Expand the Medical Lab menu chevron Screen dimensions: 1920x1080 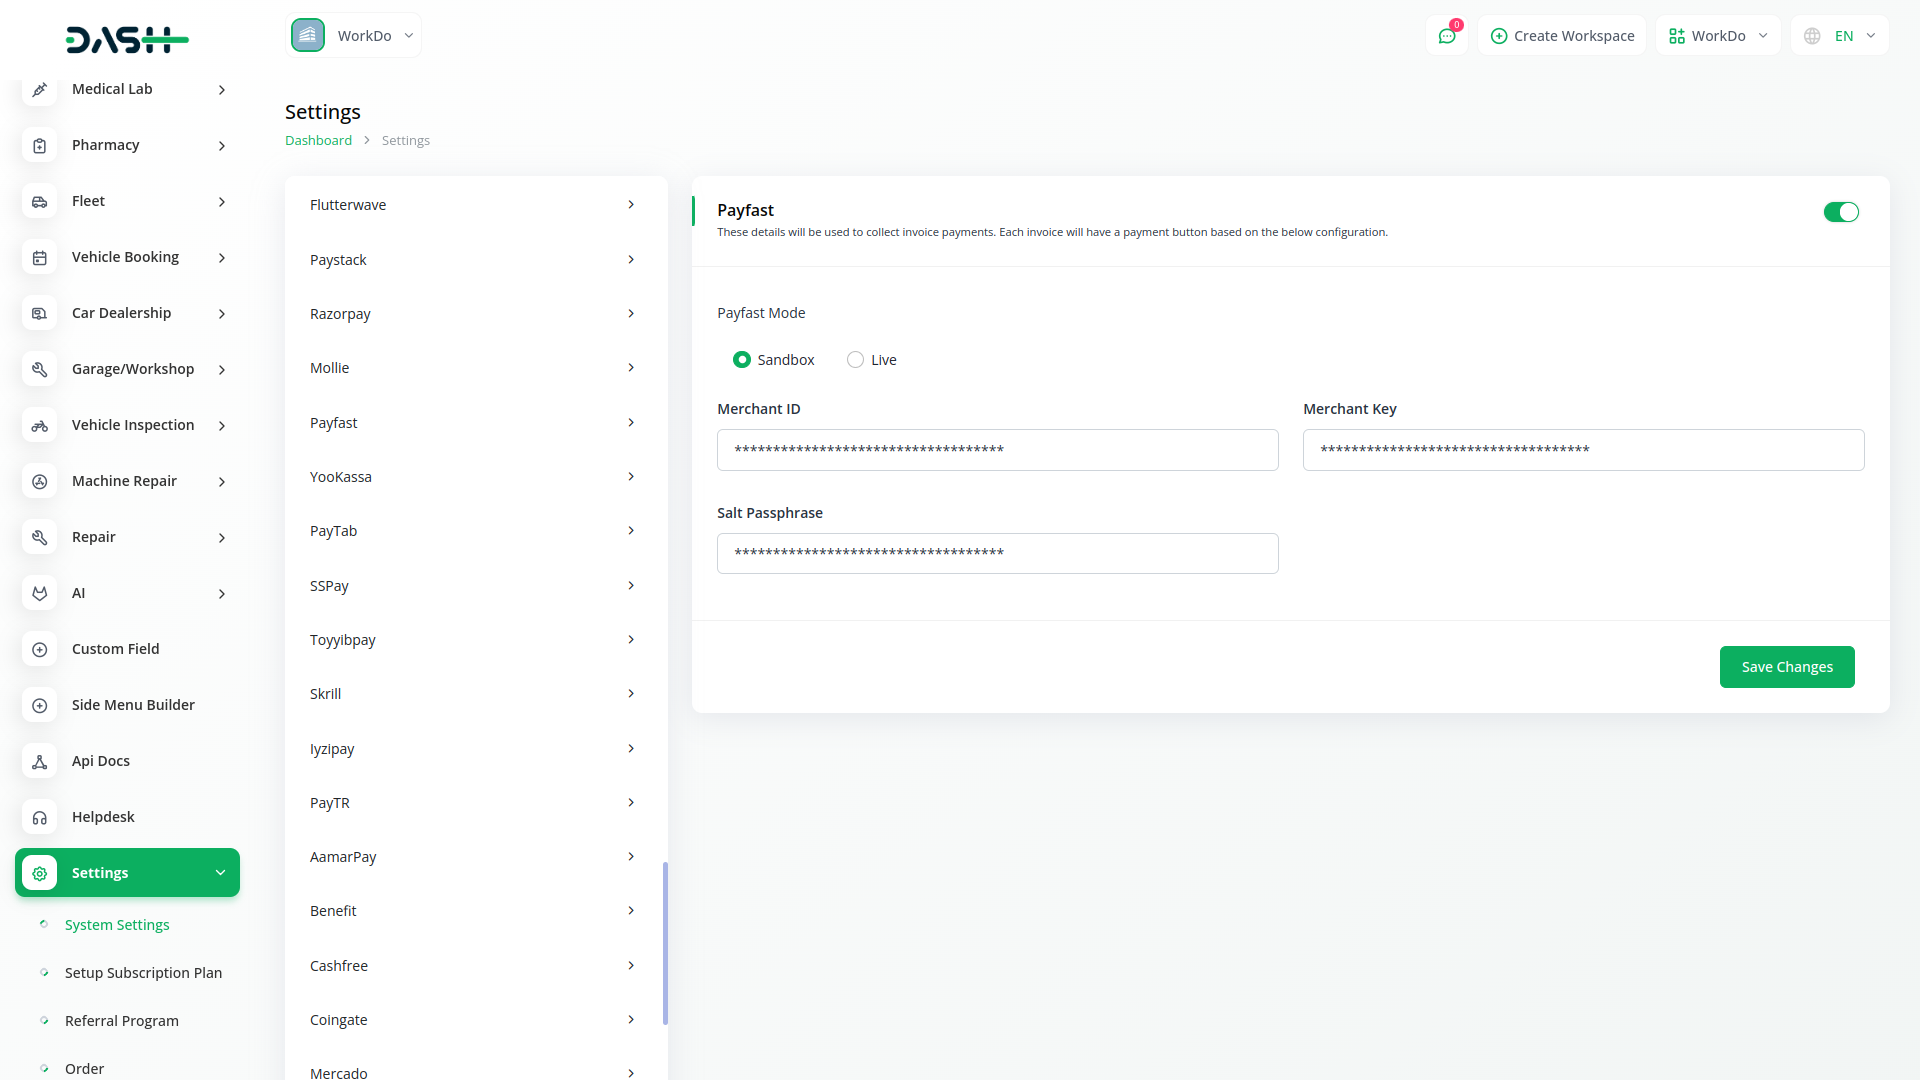coord(222,90)
